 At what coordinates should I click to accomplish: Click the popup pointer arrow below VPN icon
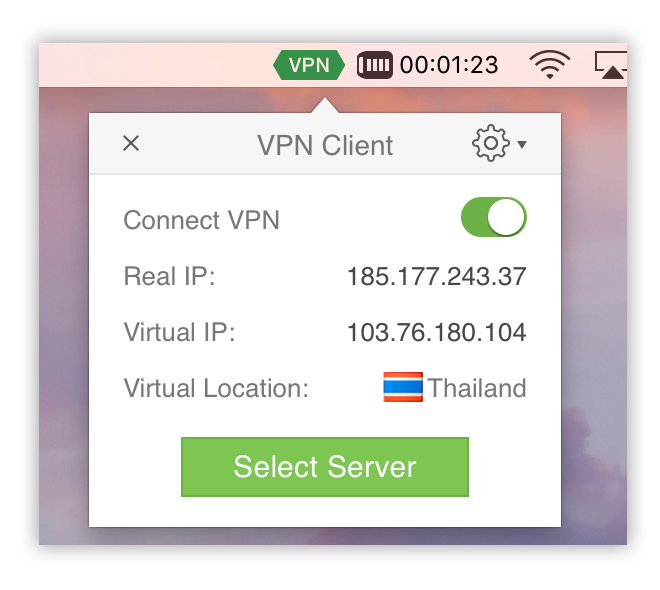point(325,105)
